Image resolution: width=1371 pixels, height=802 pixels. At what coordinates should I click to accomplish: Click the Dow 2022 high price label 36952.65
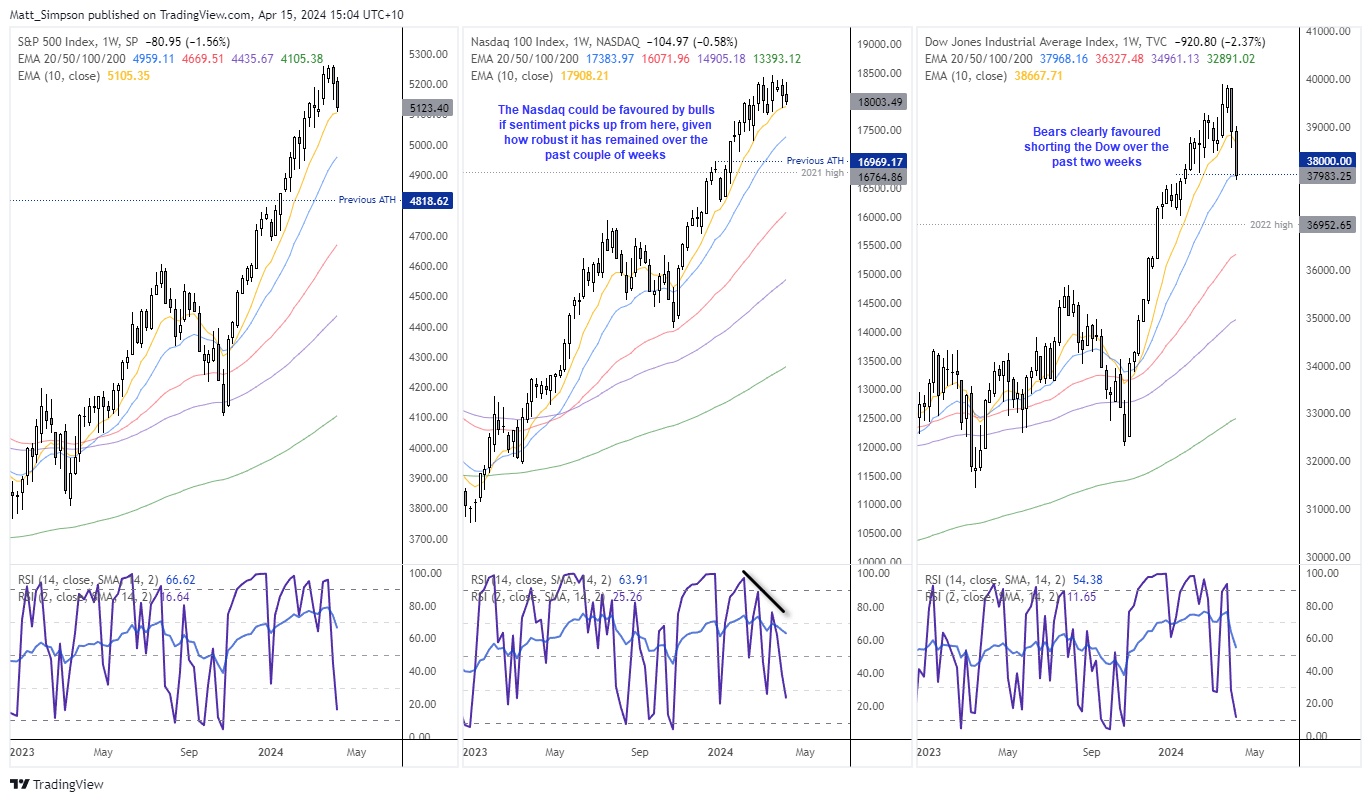[x=1329, y=225]
